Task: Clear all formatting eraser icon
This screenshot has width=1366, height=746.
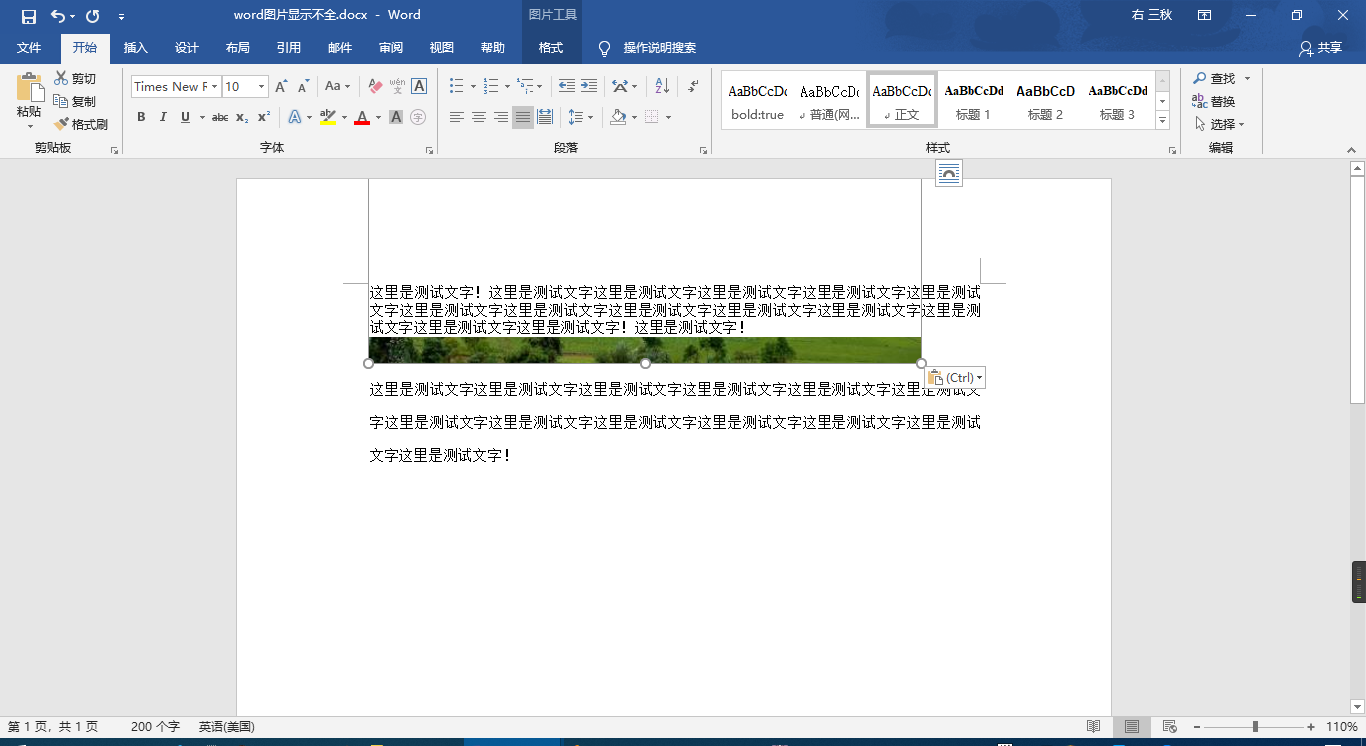Action: tap(376, 86)
